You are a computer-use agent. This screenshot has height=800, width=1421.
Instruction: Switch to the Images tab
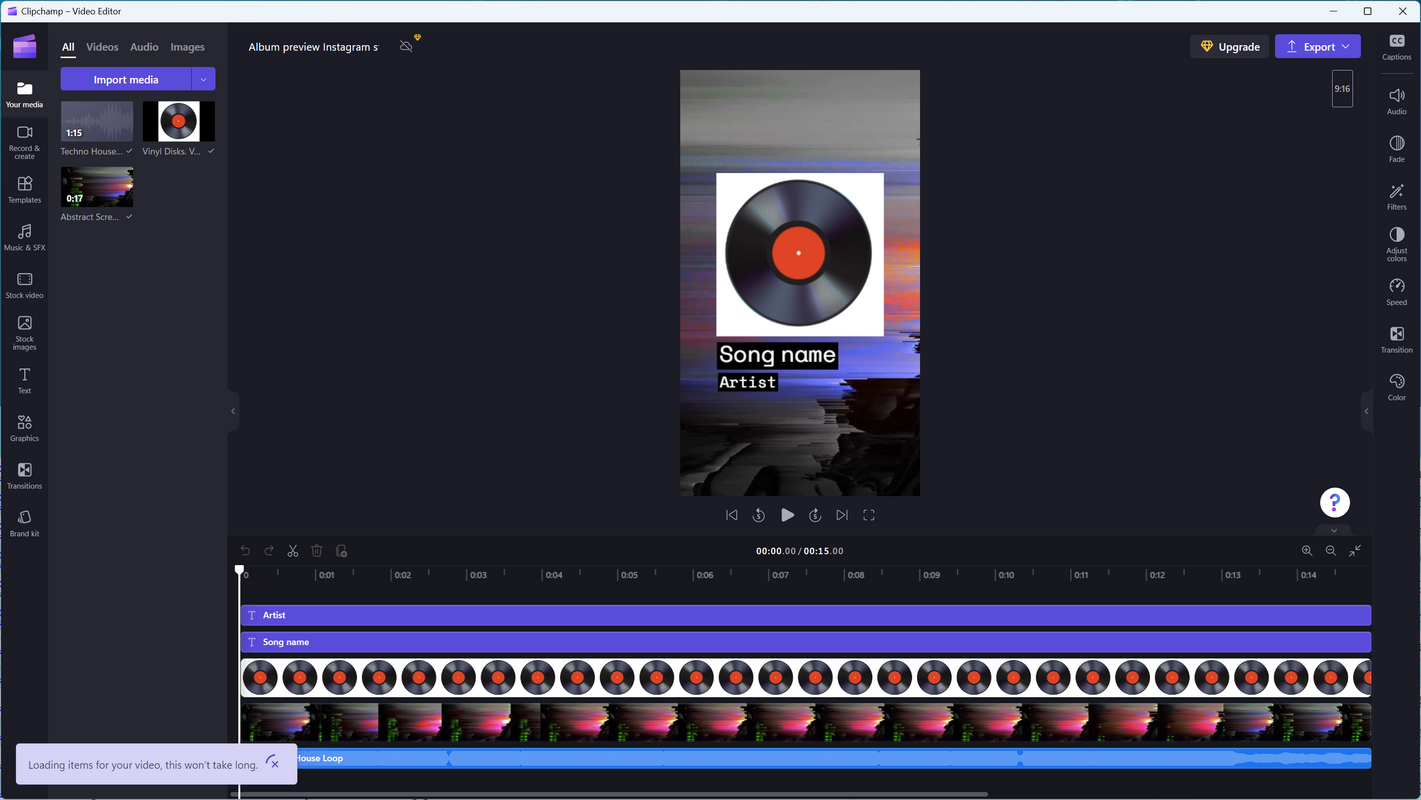pos(187,47)
